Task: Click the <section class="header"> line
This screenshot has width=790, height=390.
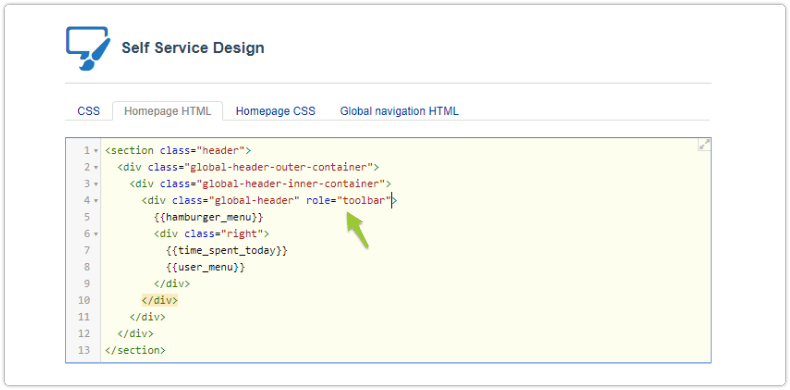Action: [x=178, y=151]
